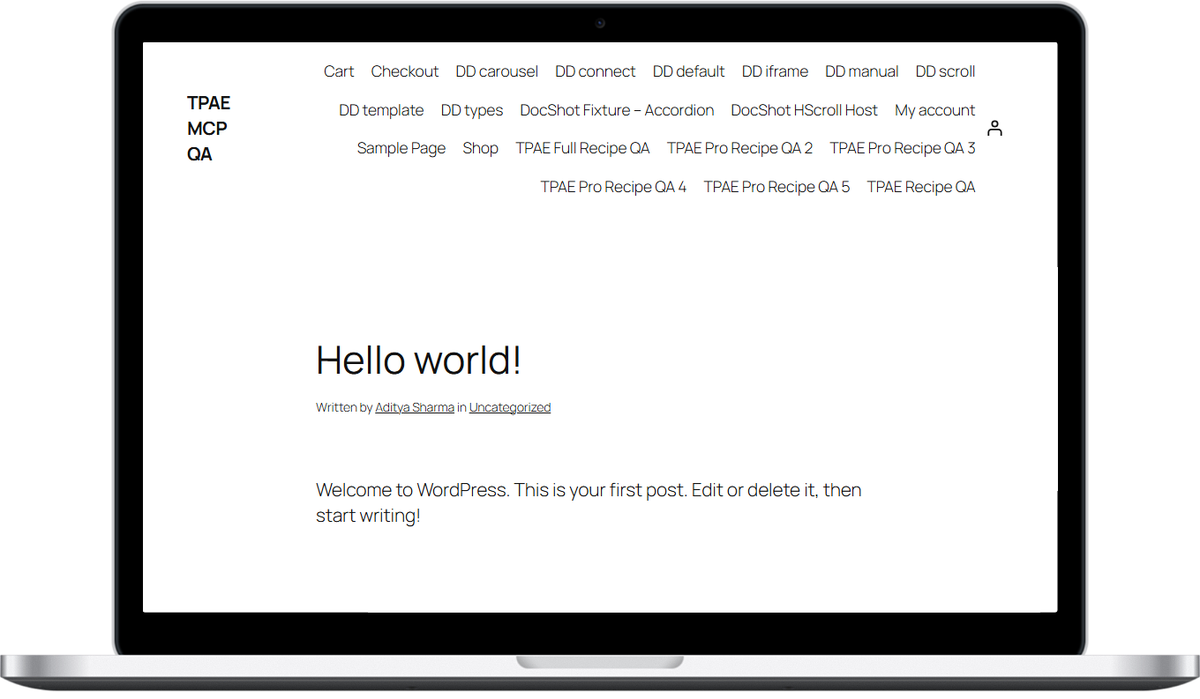This screenshot has width=1200, height=699.
Task: Open the Uncategorized category link
Action: (510, 408)
